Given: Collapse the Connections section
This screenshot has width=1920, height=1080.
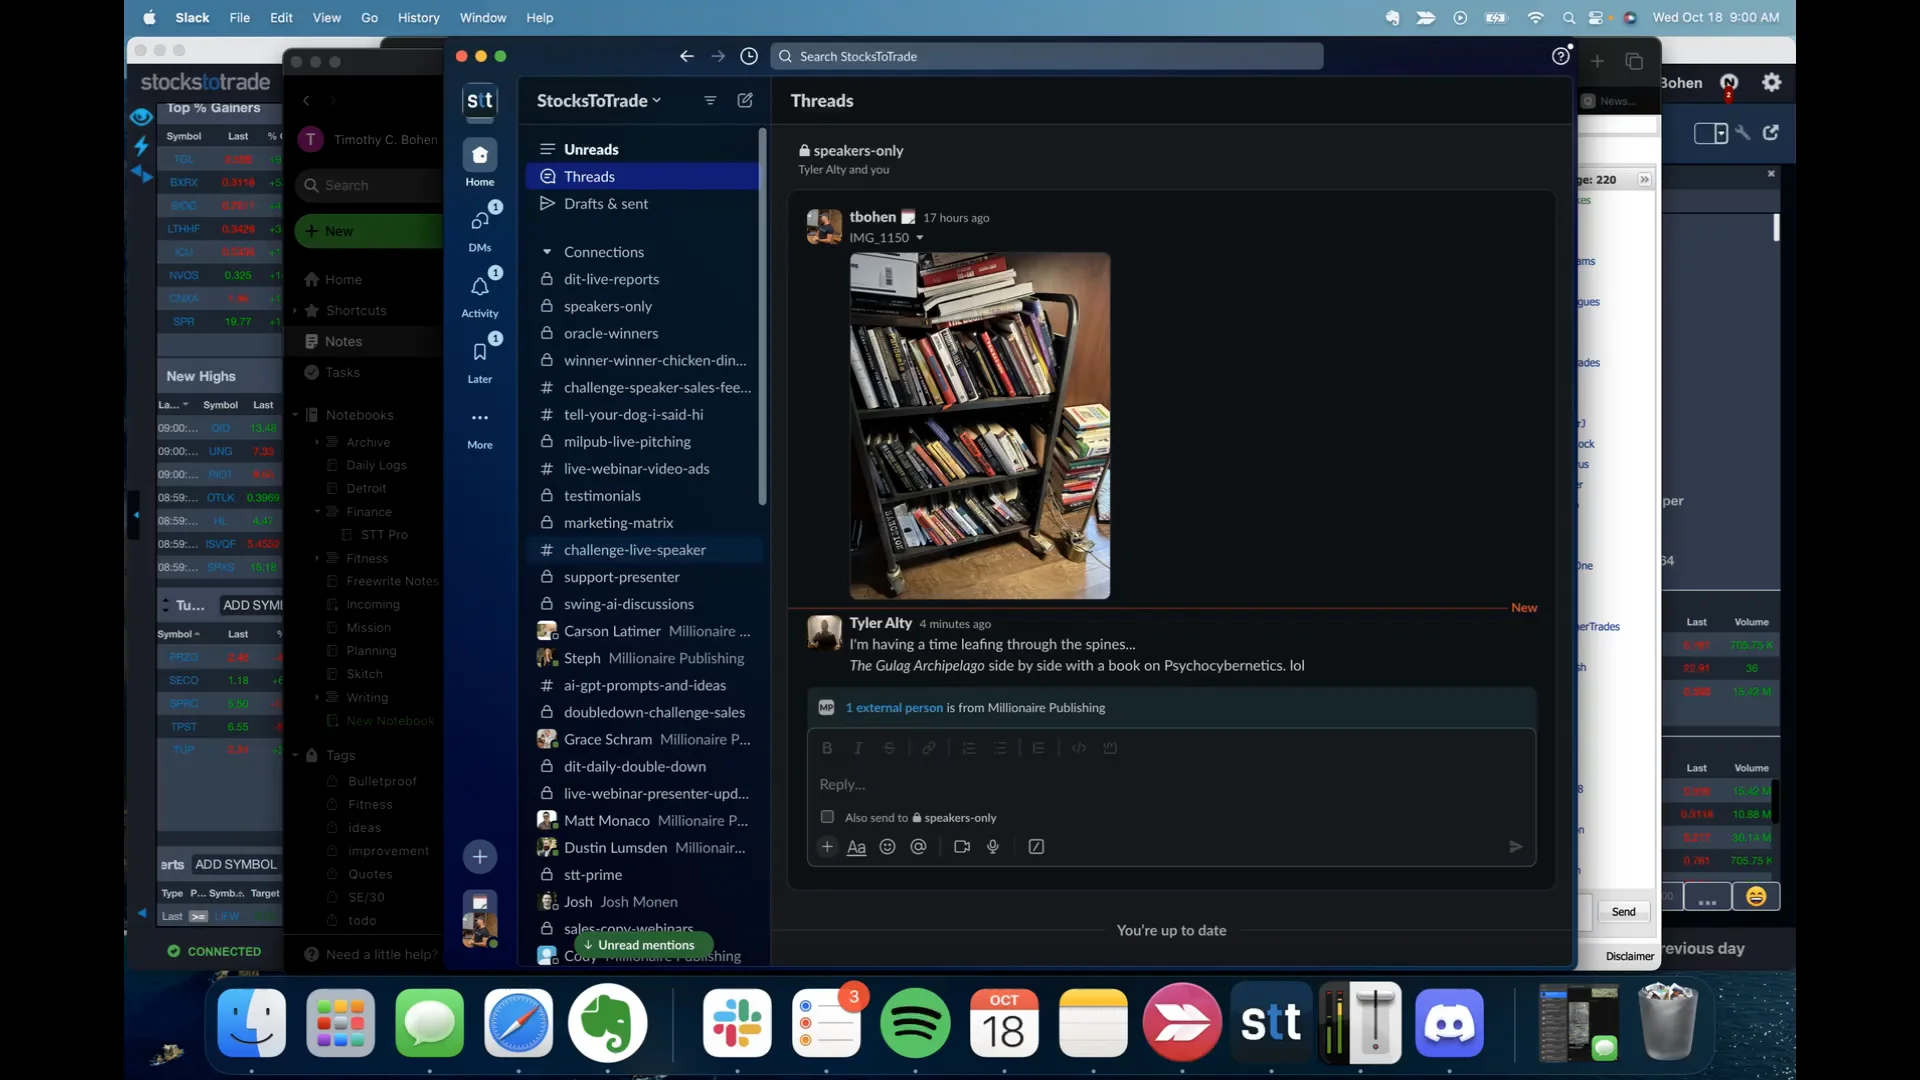Looking at the screenshot, I should 547,252.
